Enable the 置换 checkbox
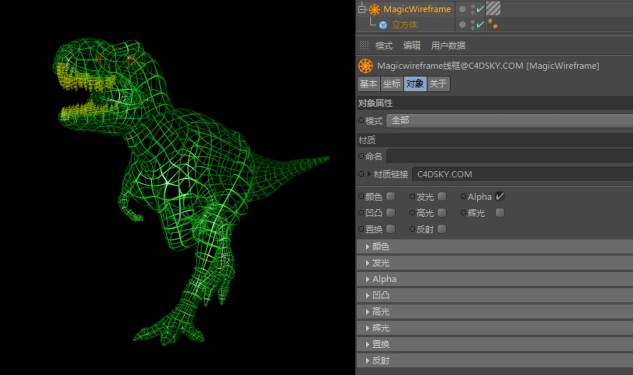This screenshot has width=633, height=375. tap(390, 229)
